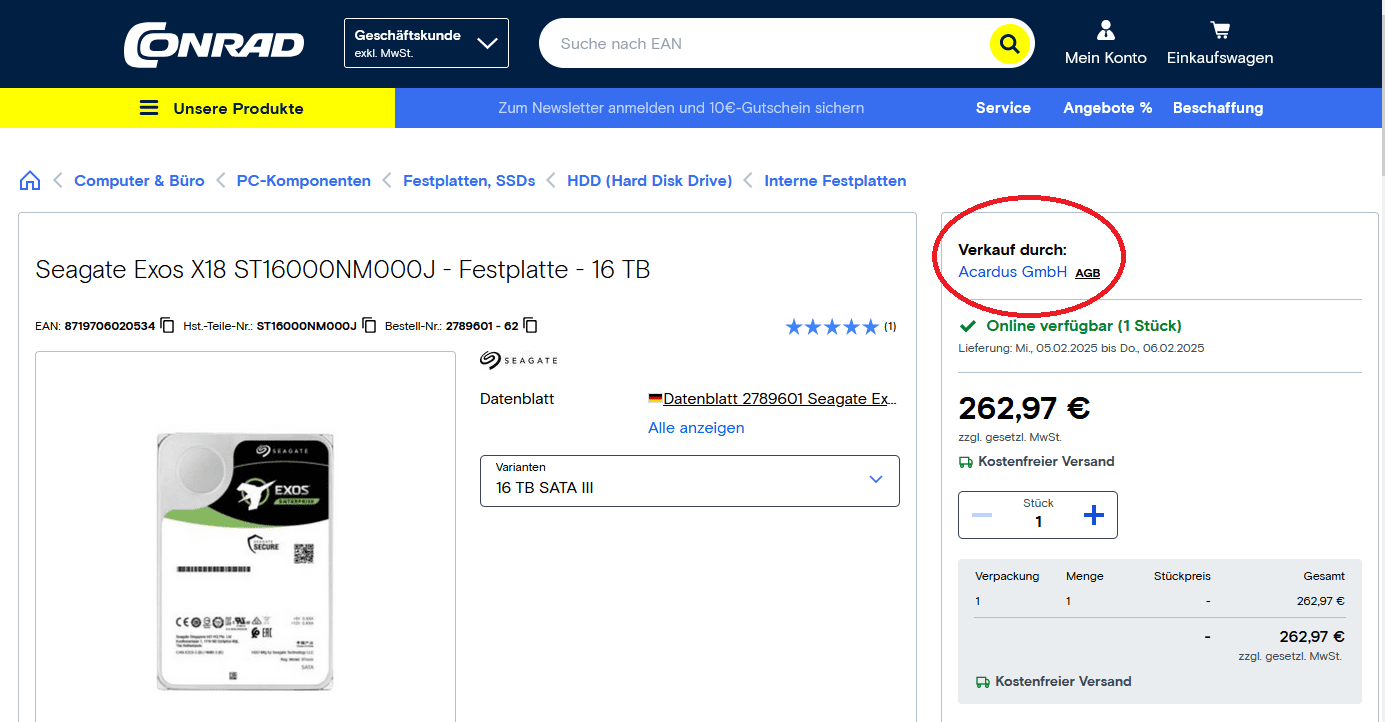Open the AGB link next to seller

pos(1088,273)
